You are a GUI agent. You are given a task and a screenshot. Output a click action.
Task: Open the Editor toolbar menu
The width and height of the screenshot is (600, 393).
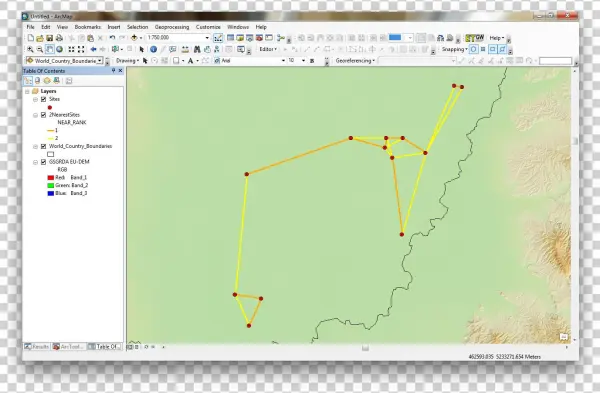(268, 49)
